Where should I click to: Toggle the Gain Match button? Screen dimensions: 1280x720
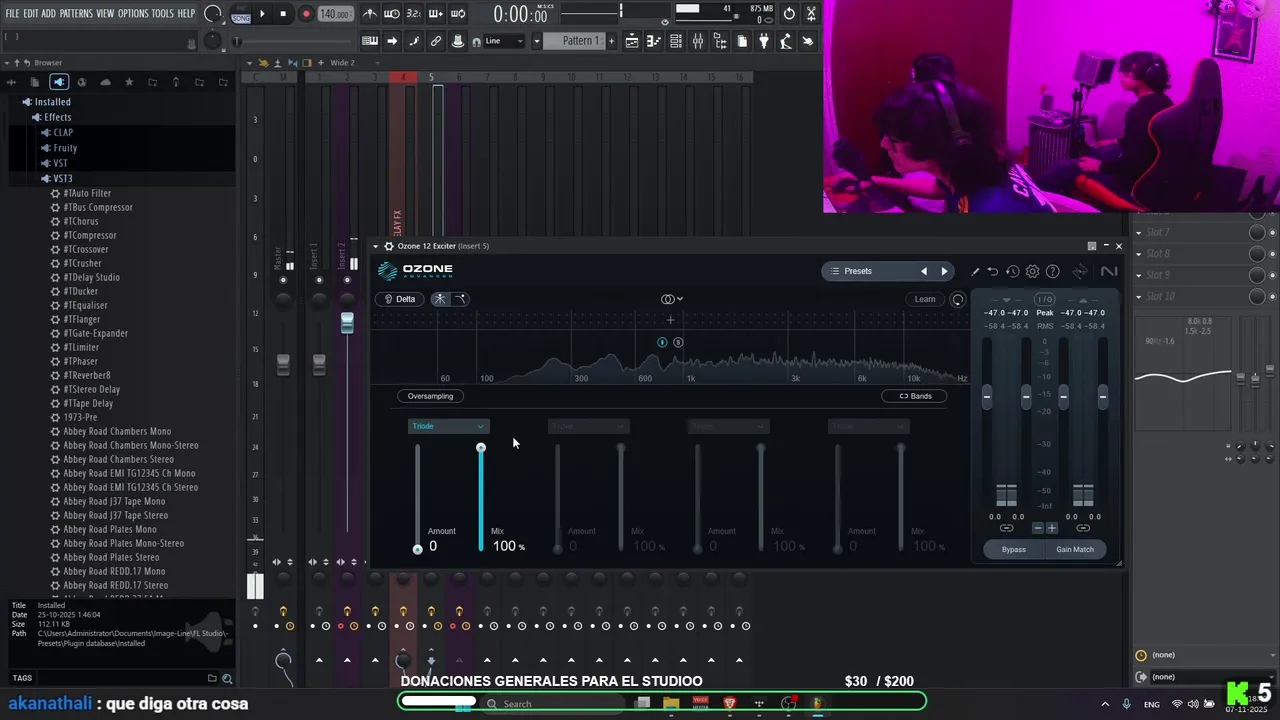point(1075,549)
